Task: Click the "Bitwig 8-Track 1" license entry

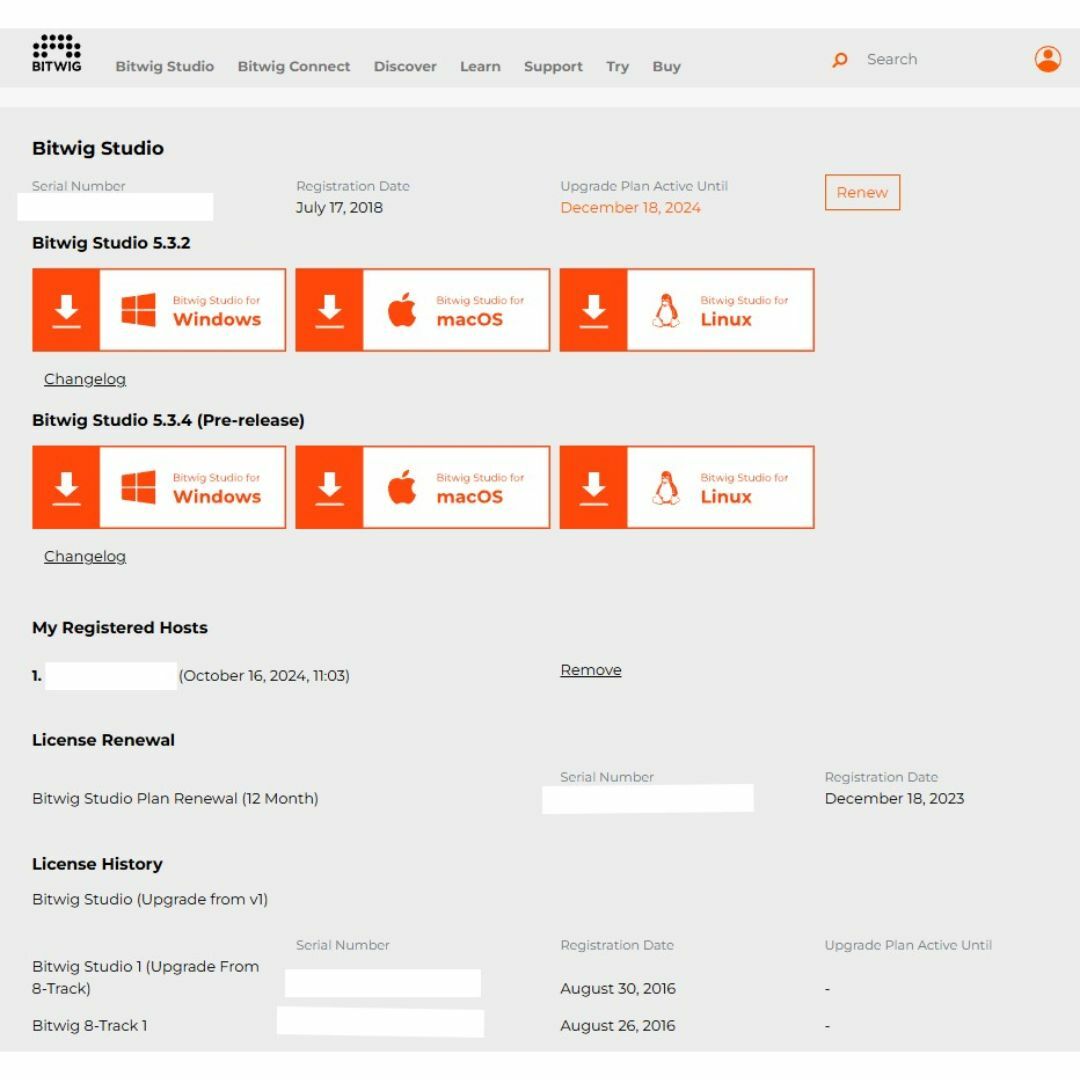Action: 90,1026
